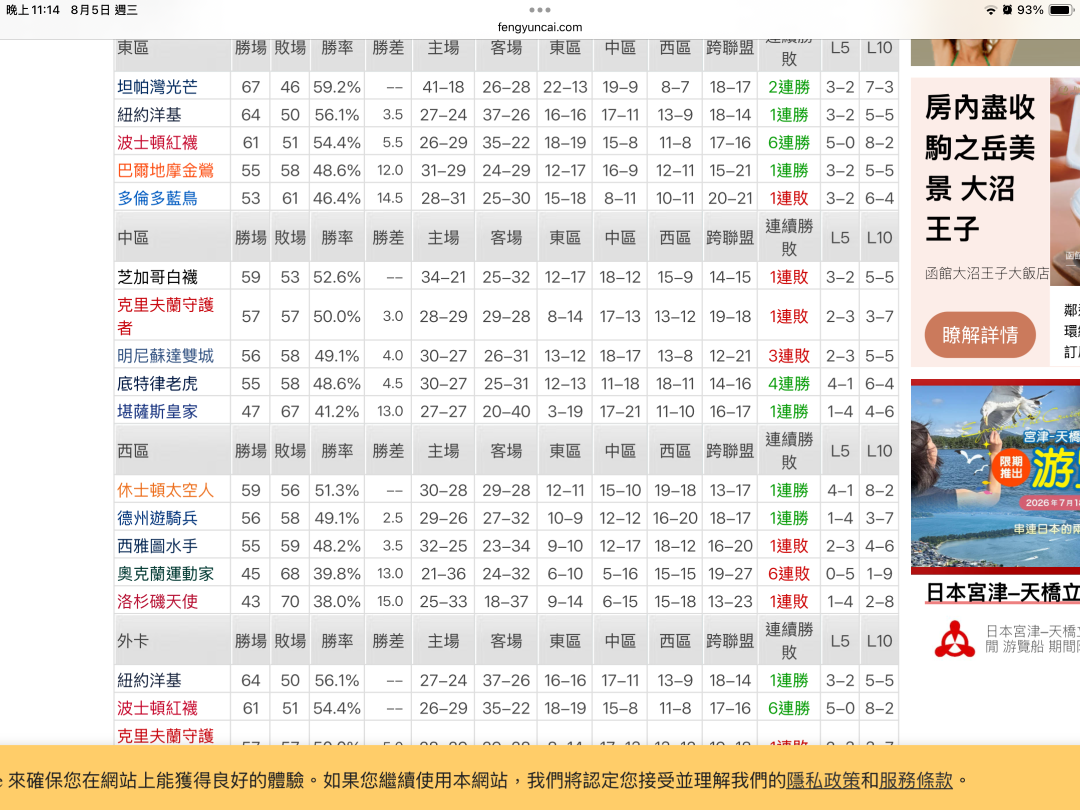Tap the Wi-Fi status icon

990,10
